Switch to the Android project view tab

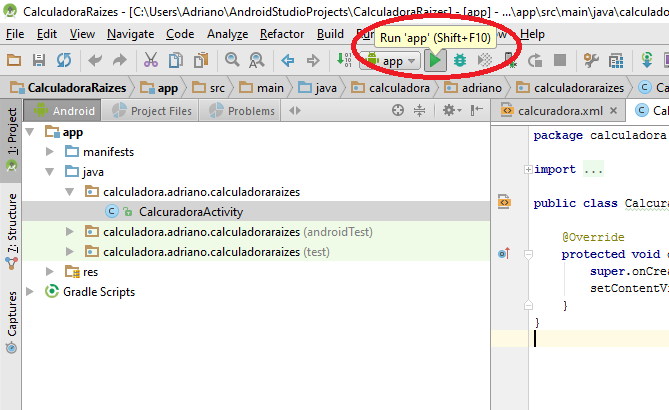(x=63, y=110)
